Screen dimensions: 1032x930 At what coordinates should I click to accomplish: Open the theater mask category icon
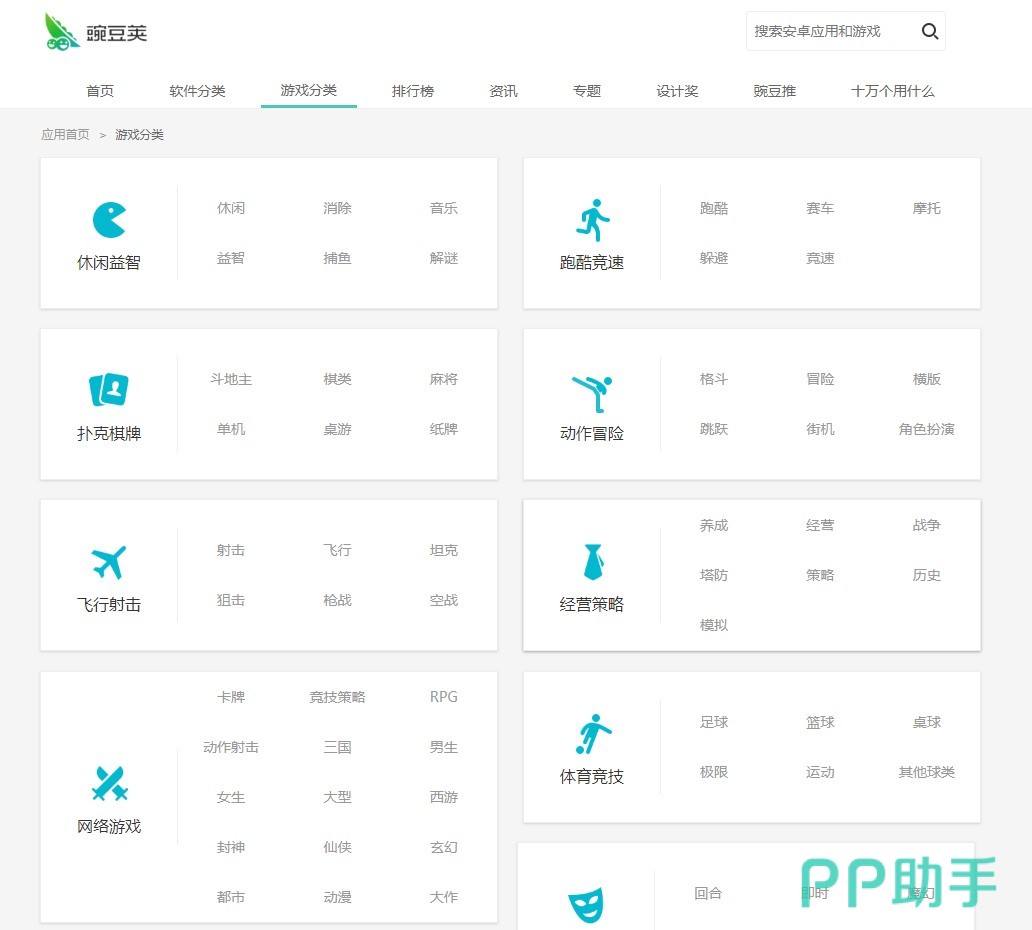585,905
